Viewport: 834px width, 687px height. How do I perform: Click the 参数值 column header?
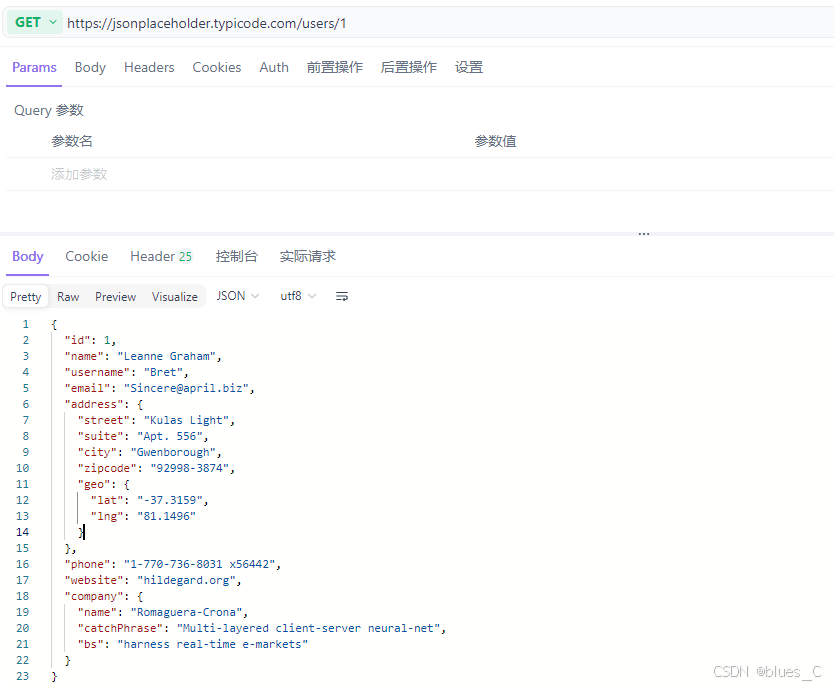[495, 141]
